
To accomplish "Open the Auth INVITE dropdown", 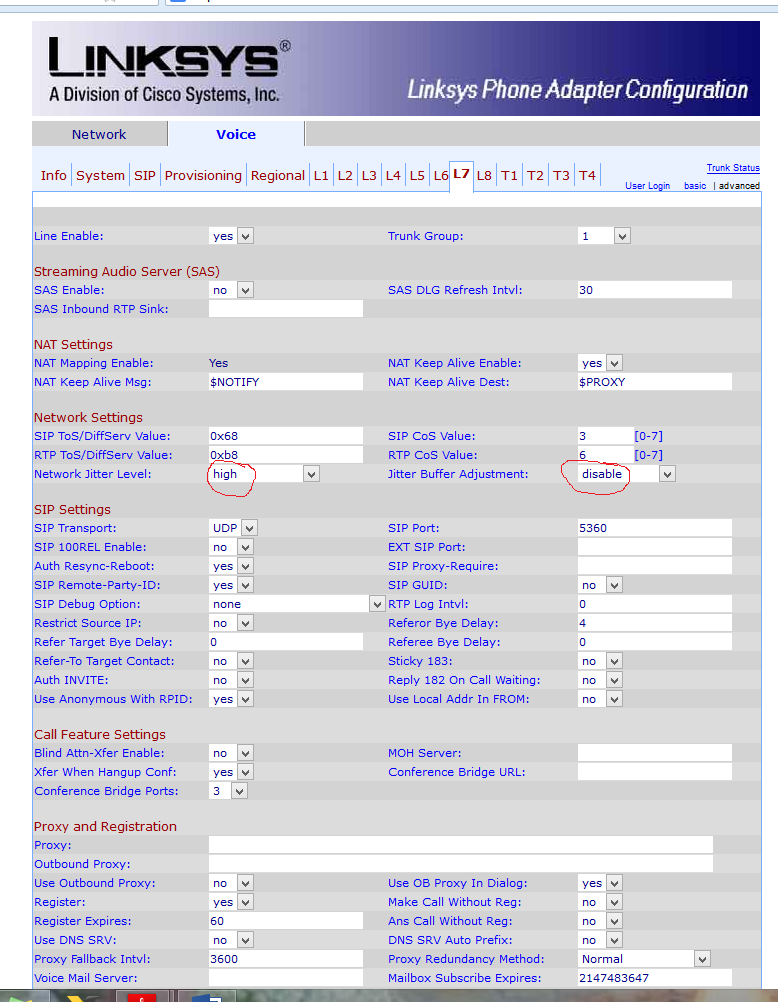I will (x=231, y=680).
